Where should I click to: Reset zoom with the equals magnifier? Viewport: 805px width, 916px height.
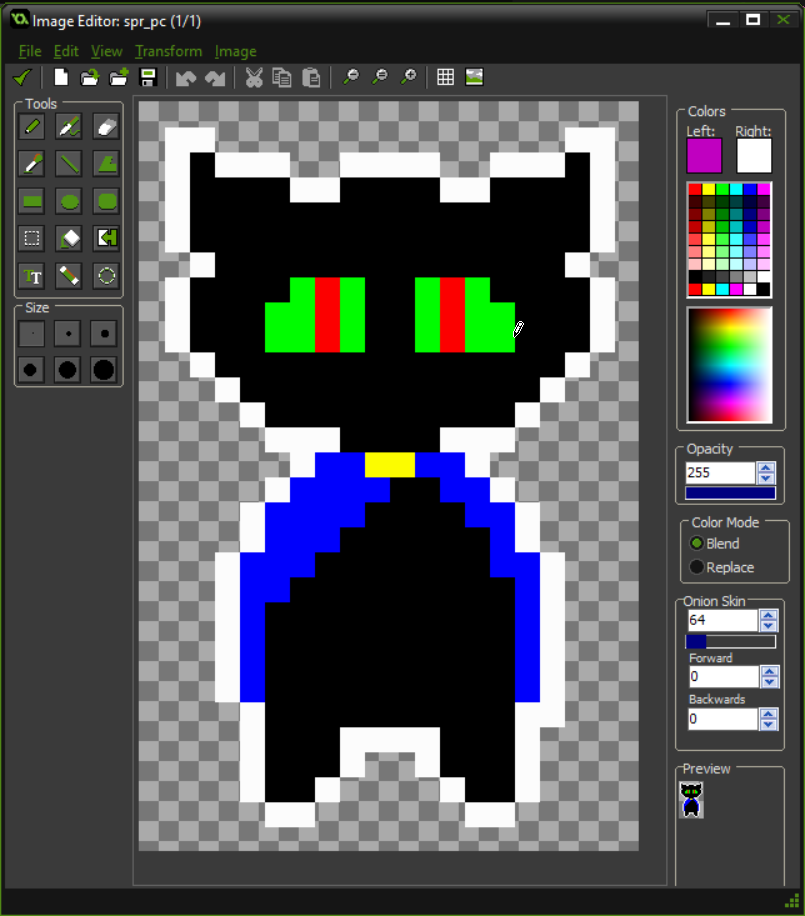pyautogui.click(x=380, y=77)
